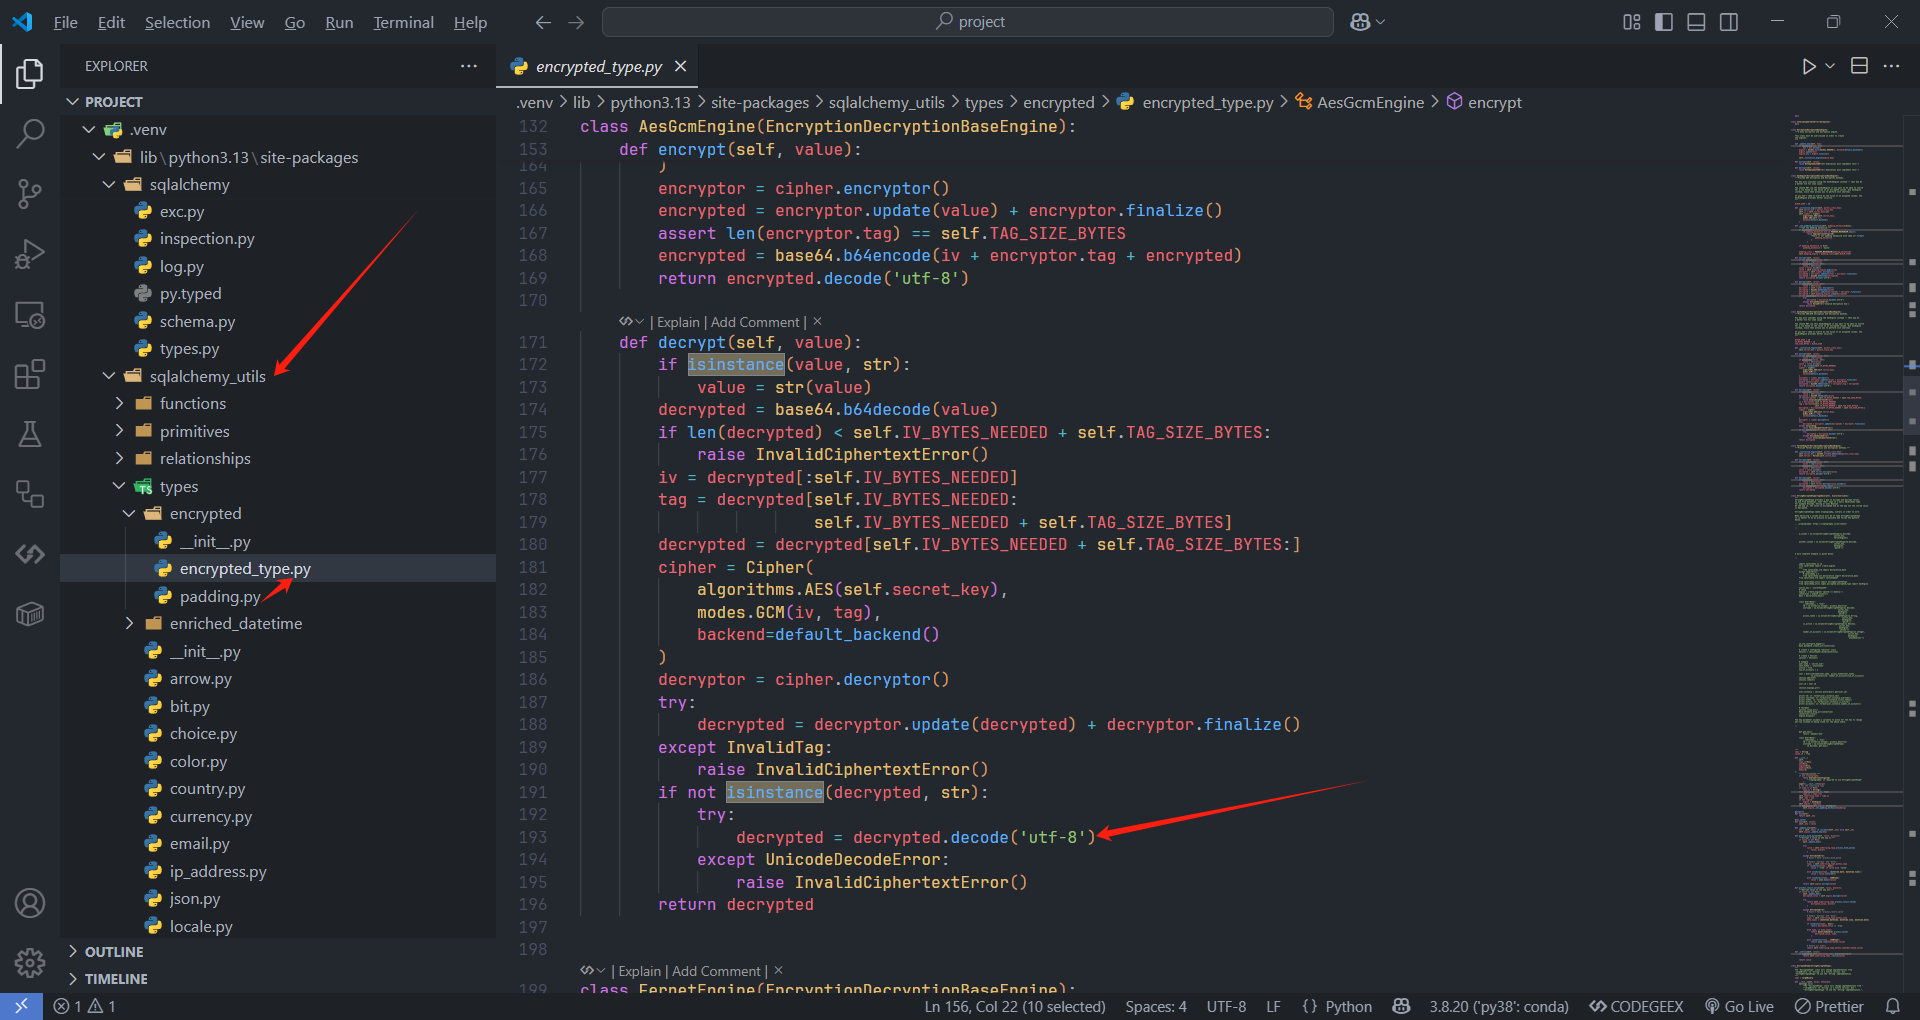Open the Testing flask view

pos(30,434)
